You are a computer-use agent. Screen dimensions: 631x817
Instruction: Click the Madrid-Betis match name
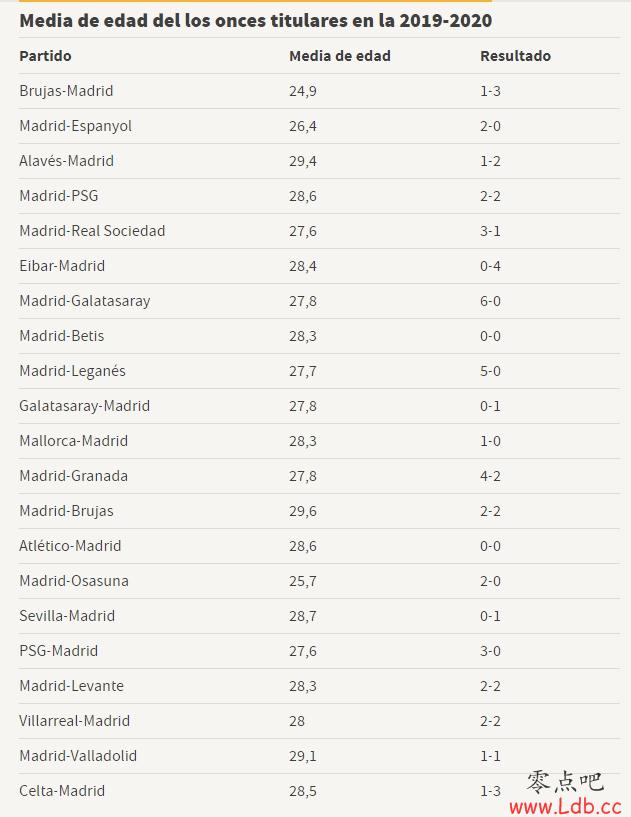[x=62, y=336]
